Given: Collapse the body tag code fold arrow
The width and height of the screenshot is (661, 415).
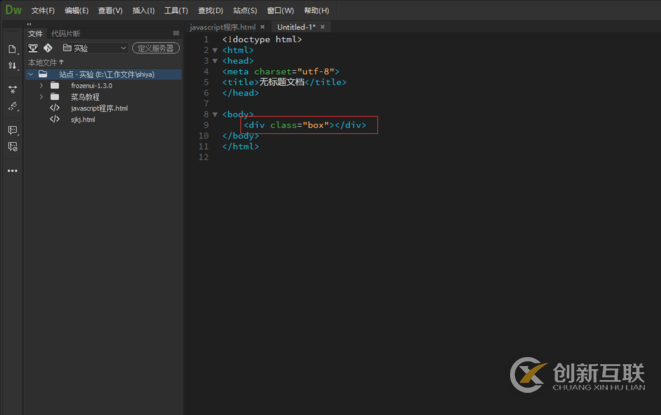Looking at the screenshot, I should coord(214,115).
